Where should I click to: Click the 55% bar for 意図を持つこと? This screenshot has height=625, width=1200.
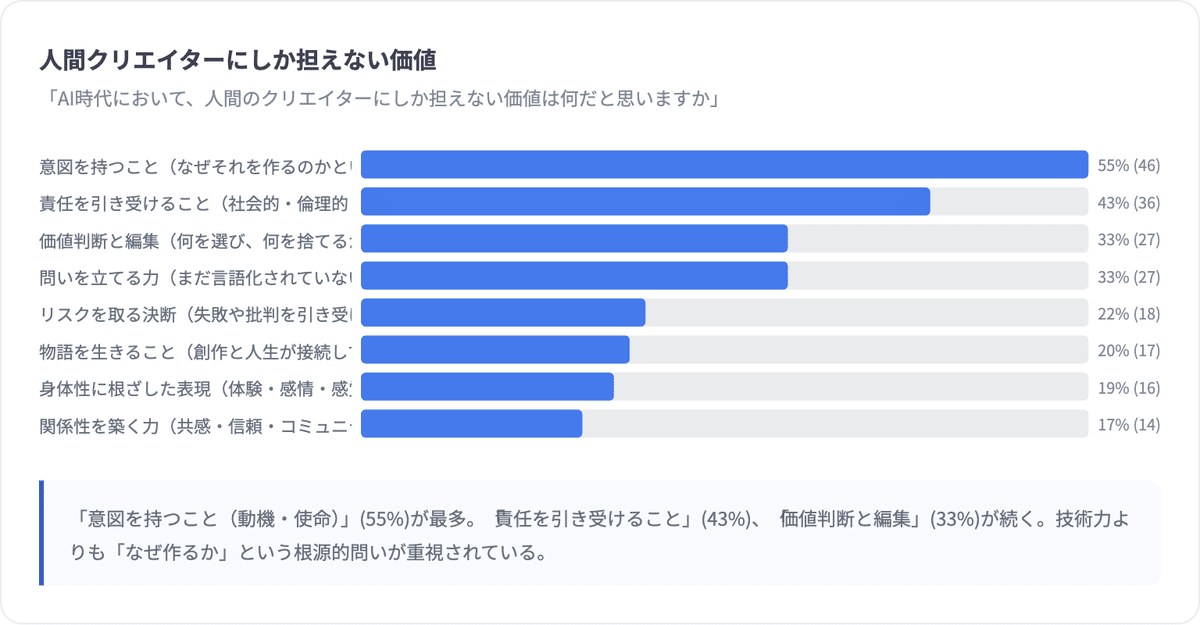[724, 165]
